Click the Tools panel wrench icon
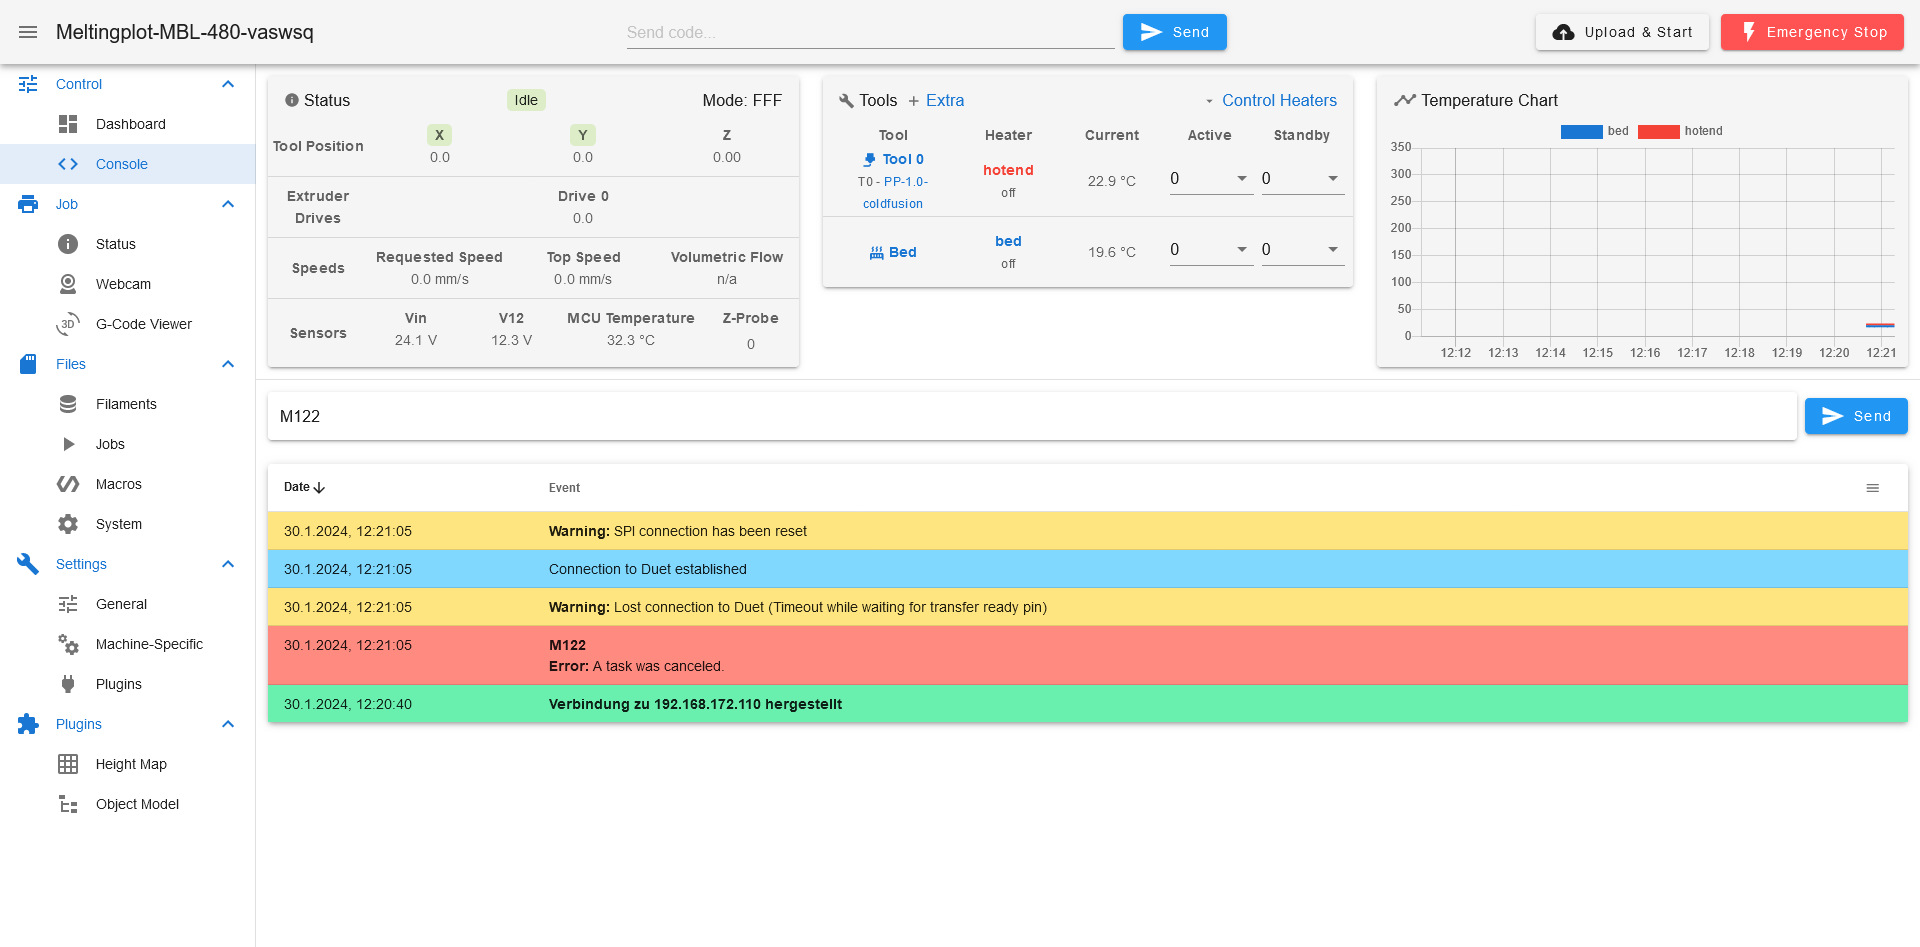Image resolution: width=1920 pixels, height=947 pixels. (846, 101)
